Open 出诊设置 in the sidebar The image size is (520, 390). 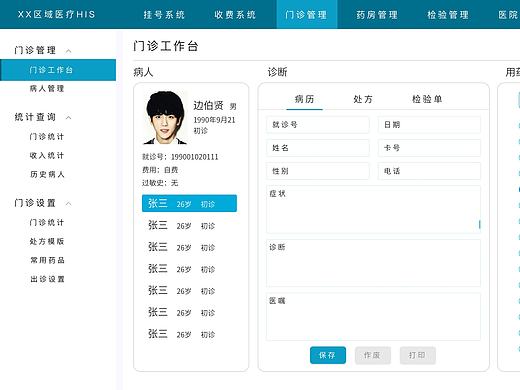point(47,279)
